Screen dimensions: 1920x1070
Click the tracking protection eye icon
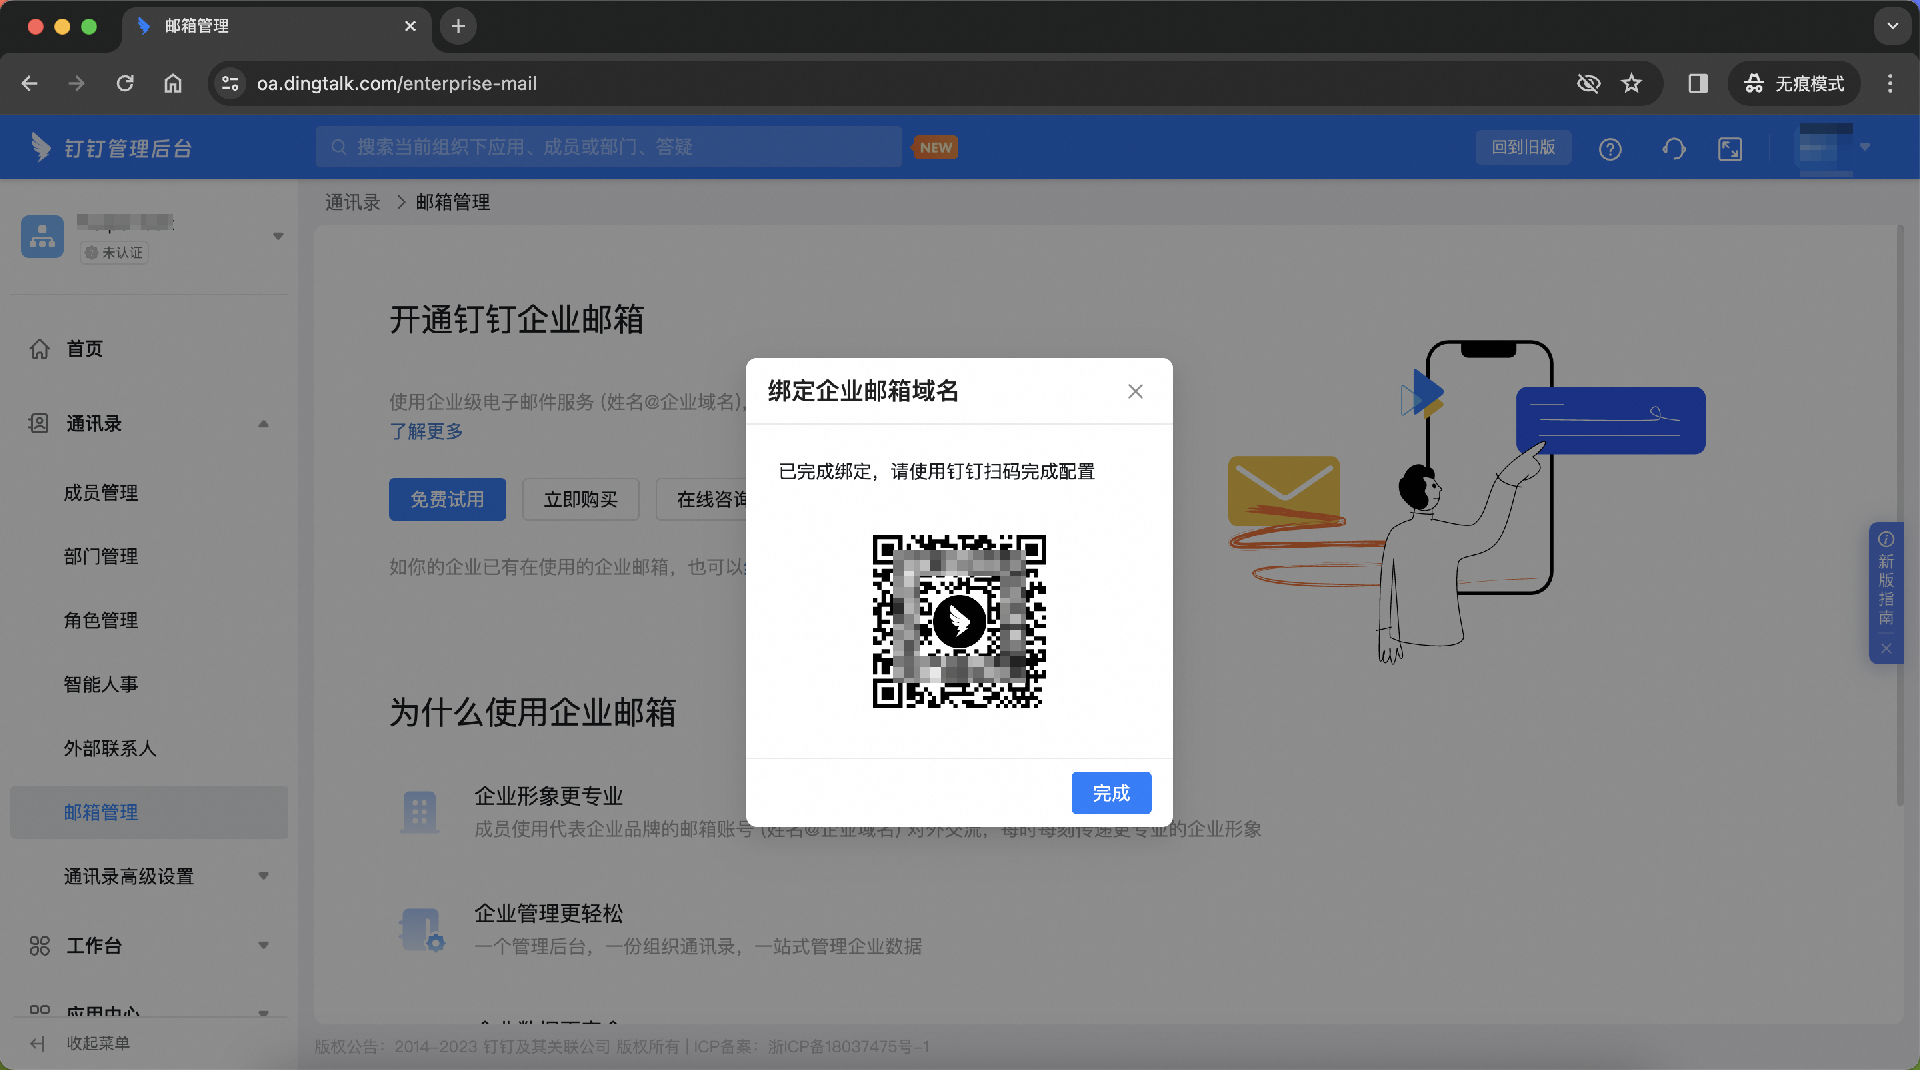[1588, 83]
